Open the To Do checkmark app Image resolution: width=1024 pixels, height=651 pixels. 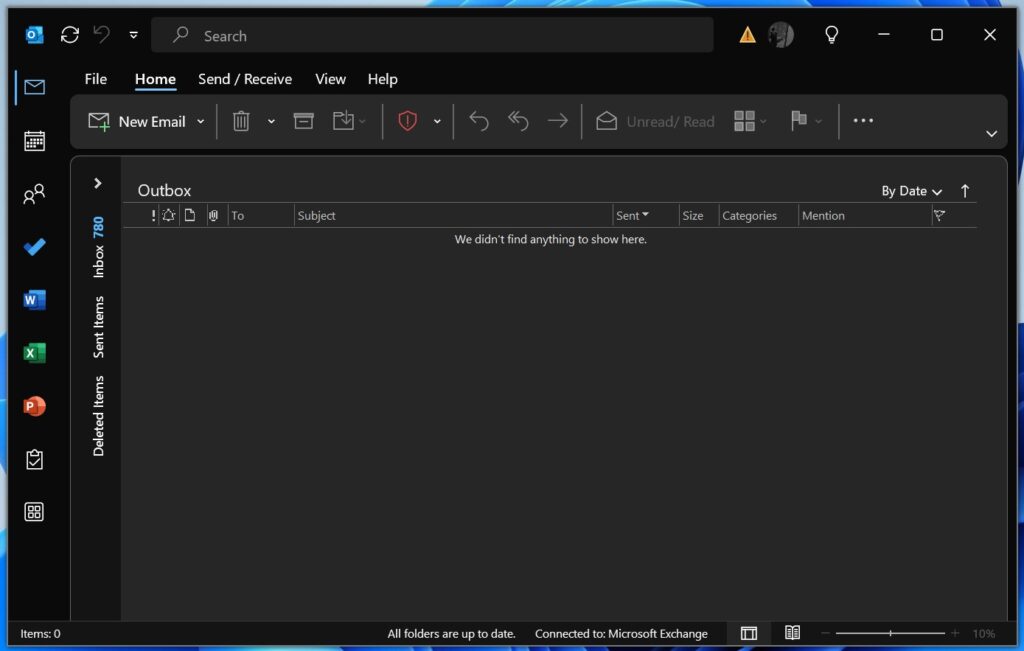pyautogui.click(x=34, y=247)
